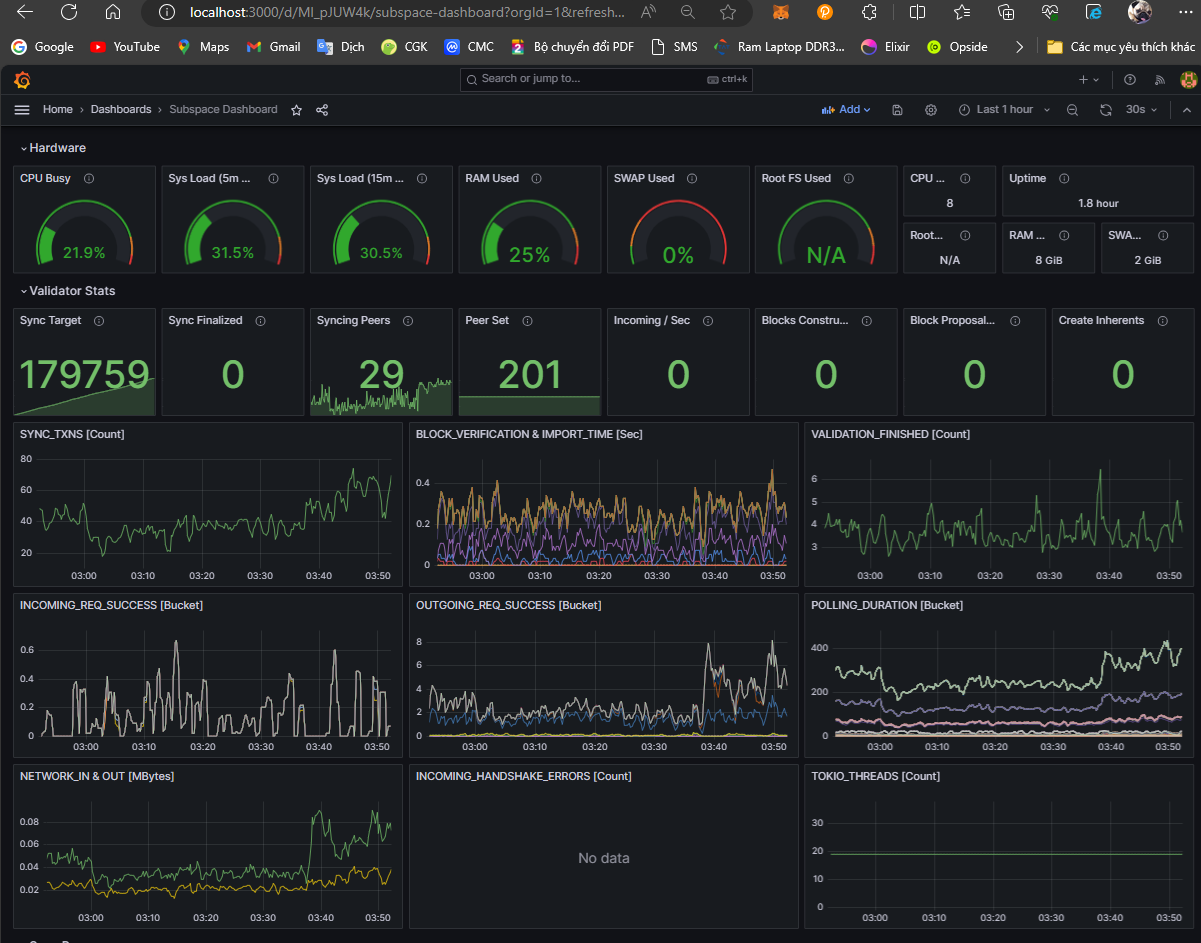Navigate to Dashboards in the breadcrumb

coord(120,109)
